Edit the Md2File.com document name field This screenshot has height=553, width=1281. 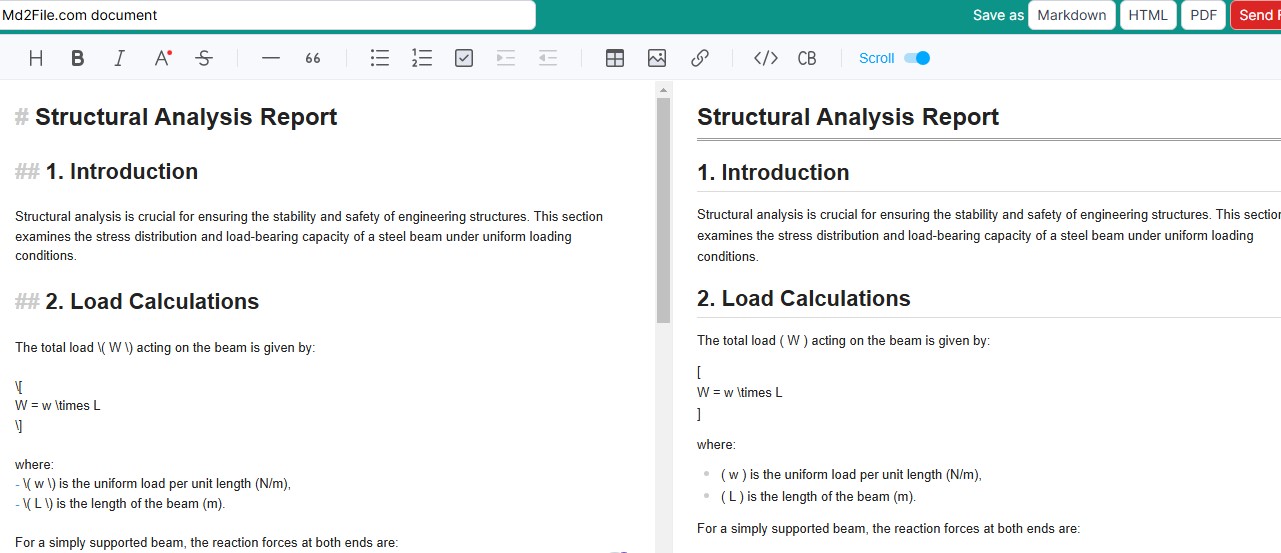tap(267, 15)
